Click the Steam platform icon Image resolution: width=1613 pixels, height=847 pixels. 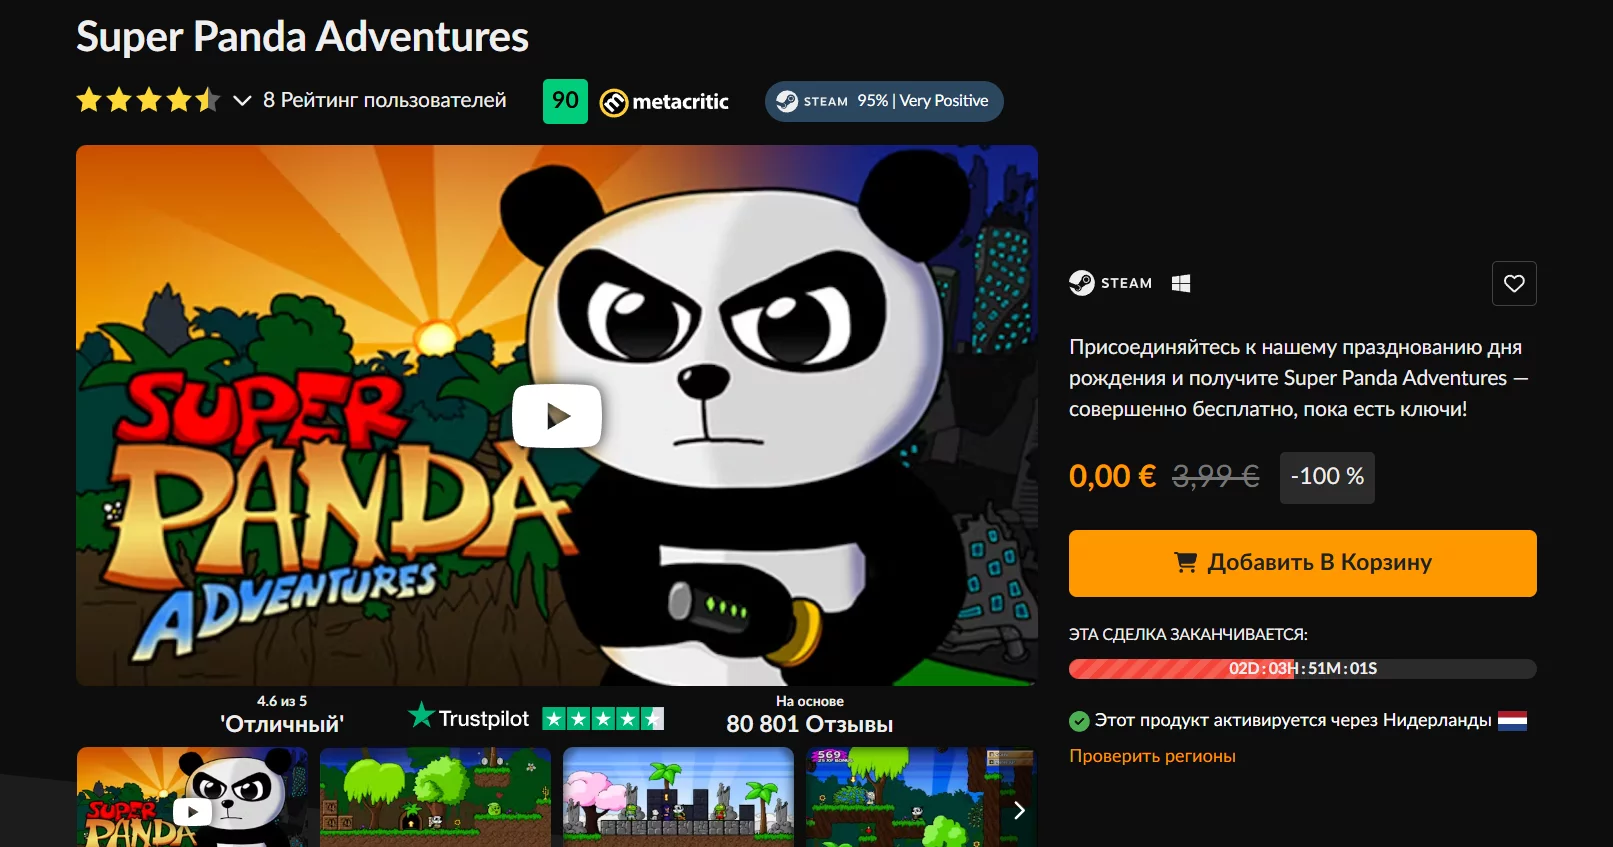pyautogui.click(x=1110, y=283)
